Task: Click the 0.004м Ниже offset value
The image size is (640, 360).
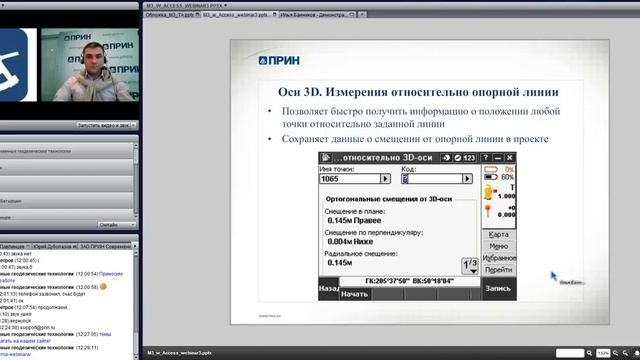Action: point(350,242)
